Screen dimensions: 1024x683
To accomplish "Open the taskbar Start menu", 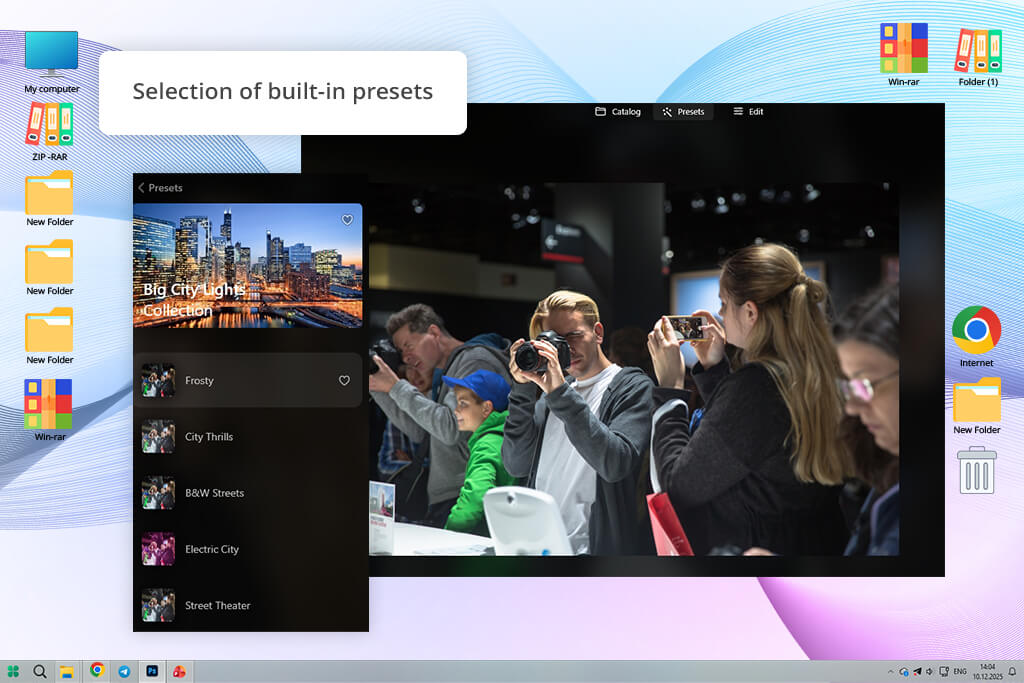I will pos(13,671).
